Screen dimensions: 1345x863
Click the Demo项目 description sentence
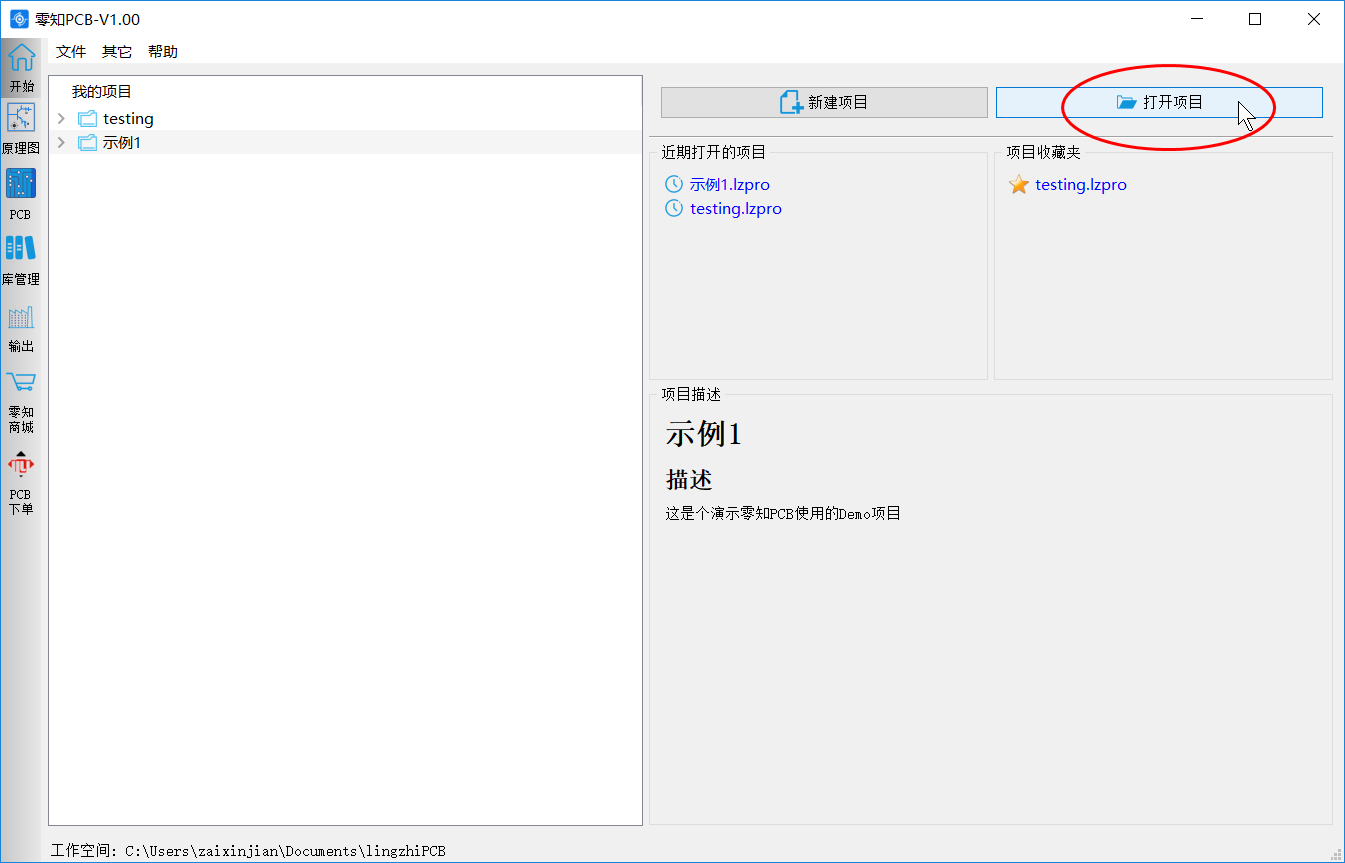[x=783, y=514]
